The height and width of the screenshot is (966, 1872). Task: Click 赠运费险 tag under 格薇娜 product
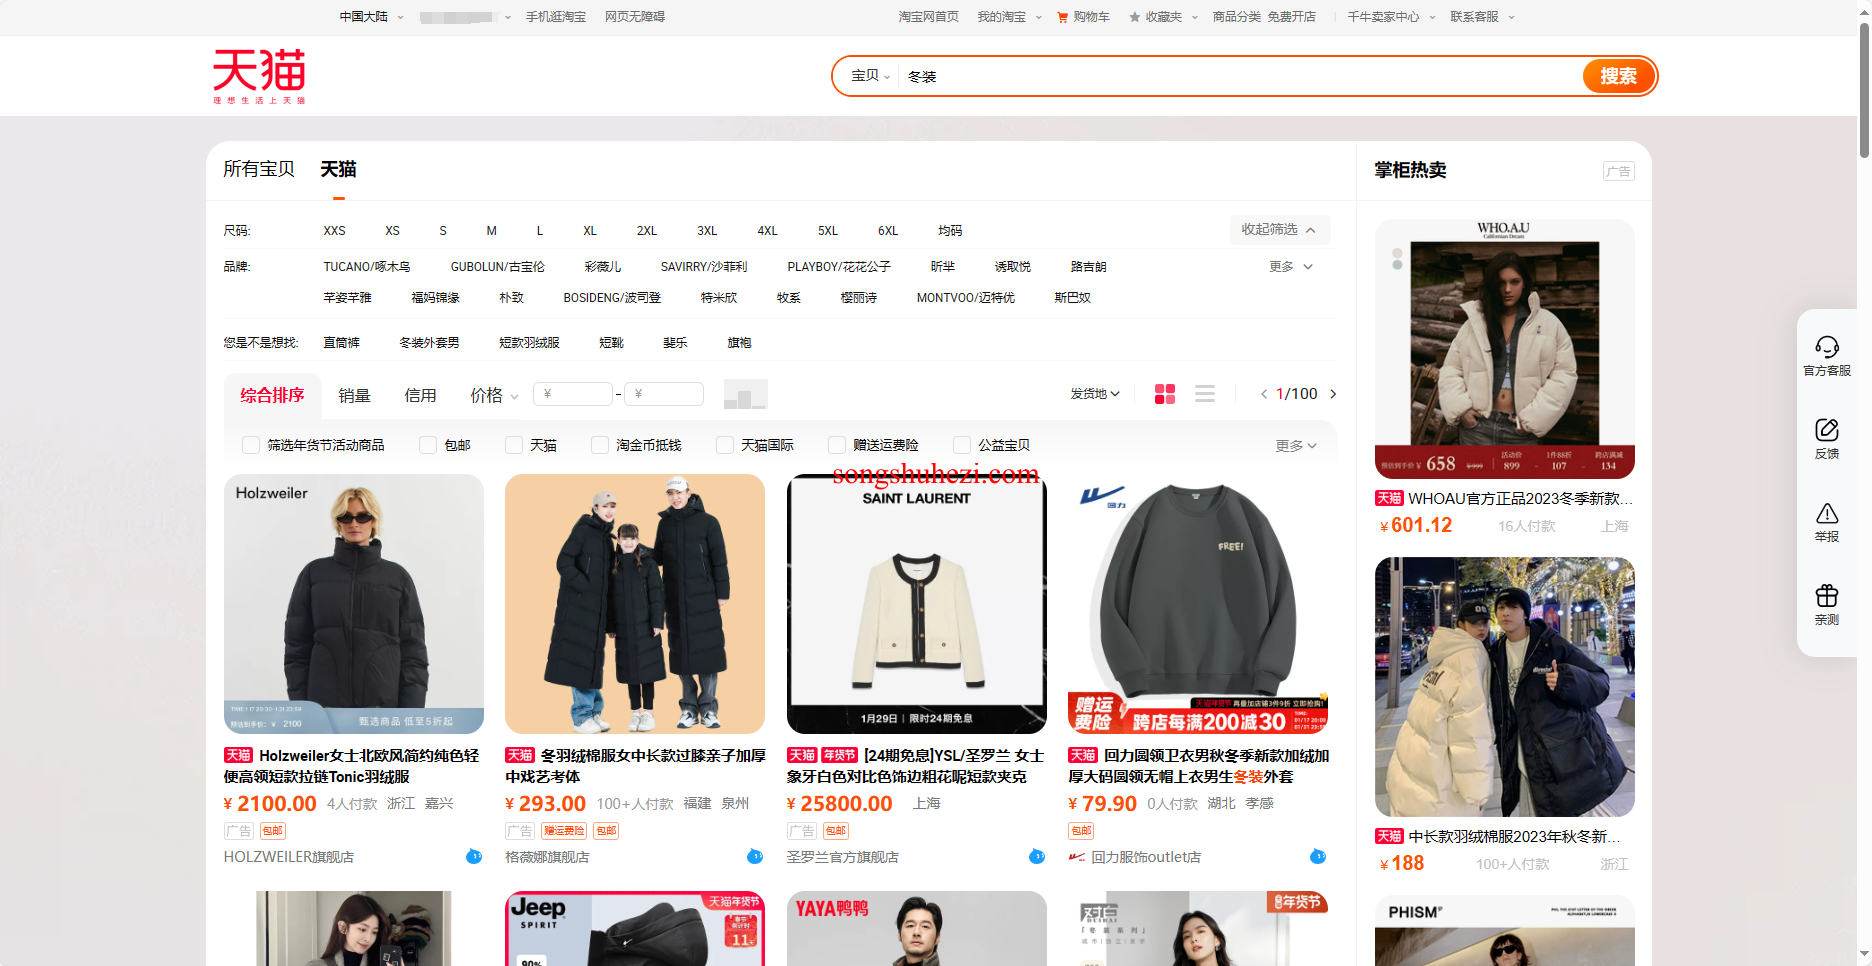coord(564,831)
